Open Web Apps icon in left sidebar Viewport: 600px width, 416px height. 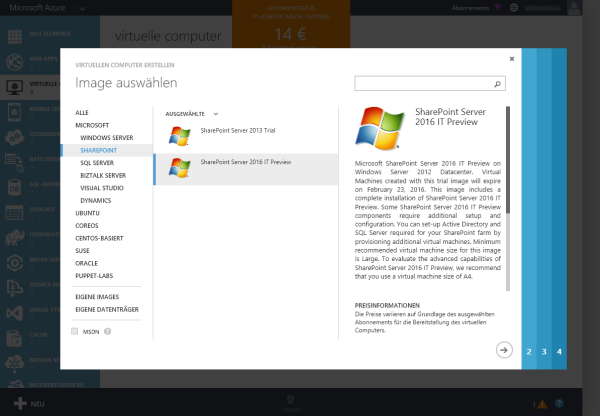pos(15,62)
